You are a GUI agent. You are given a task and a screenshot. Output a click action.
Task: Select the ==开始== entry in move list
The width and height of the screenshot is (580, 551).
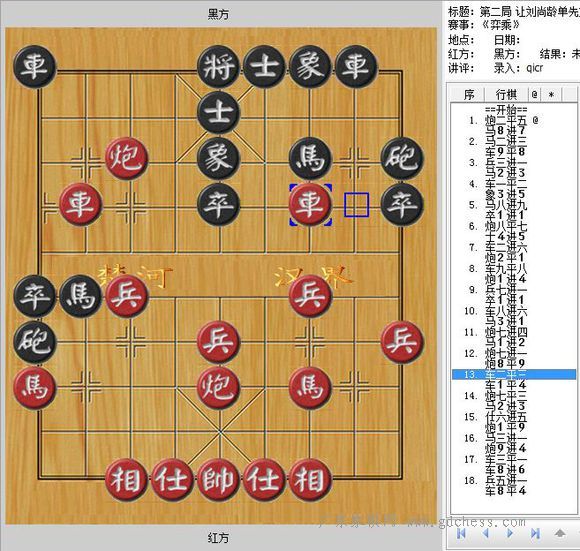point(506,110)
